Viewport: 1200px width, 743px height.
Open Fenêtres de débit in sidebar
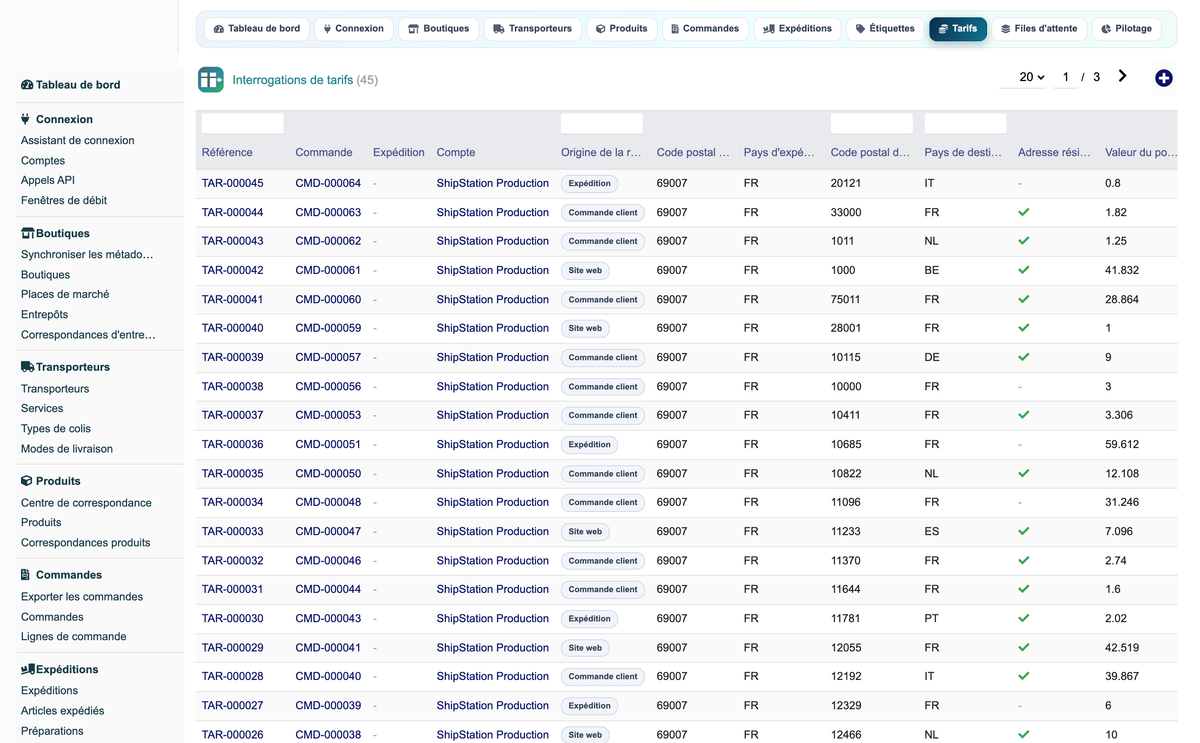pos(64,201)
